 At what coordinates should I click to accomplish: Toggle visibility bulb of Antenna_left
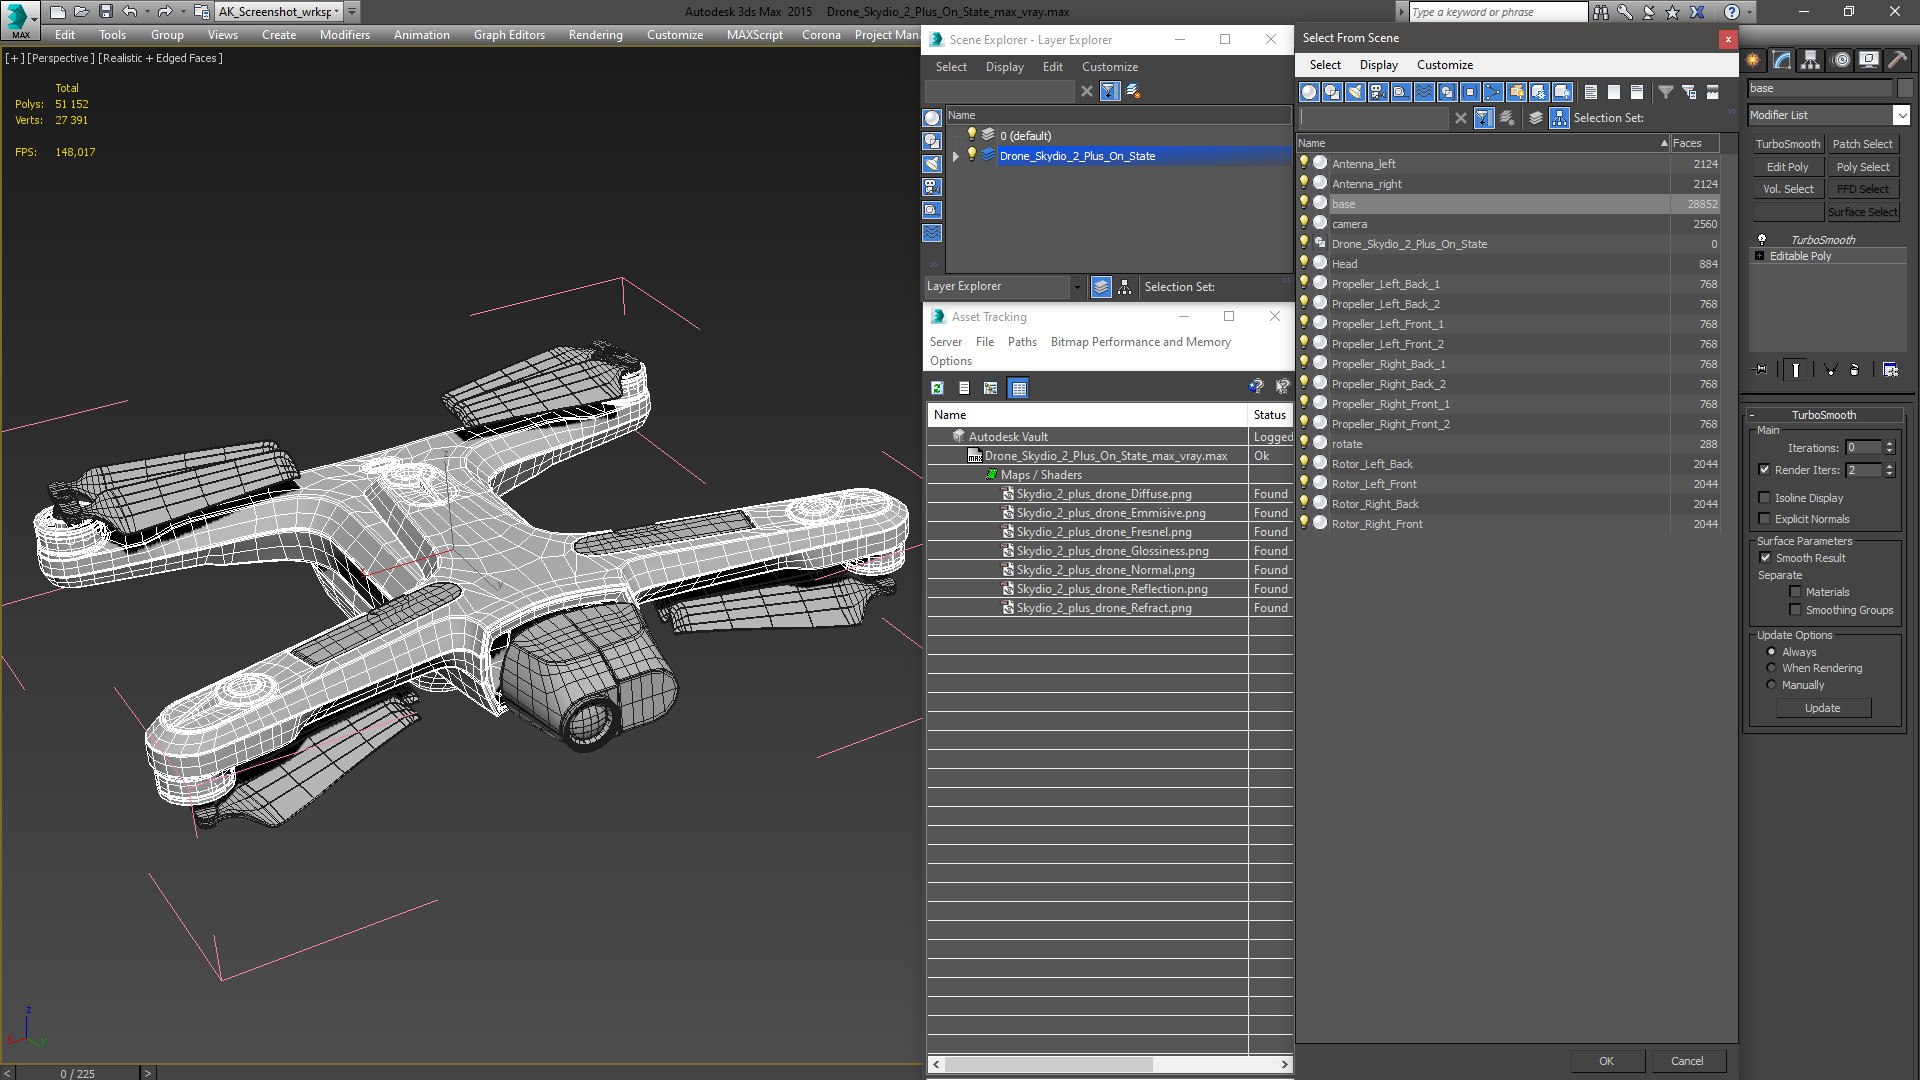point(1304,163)
